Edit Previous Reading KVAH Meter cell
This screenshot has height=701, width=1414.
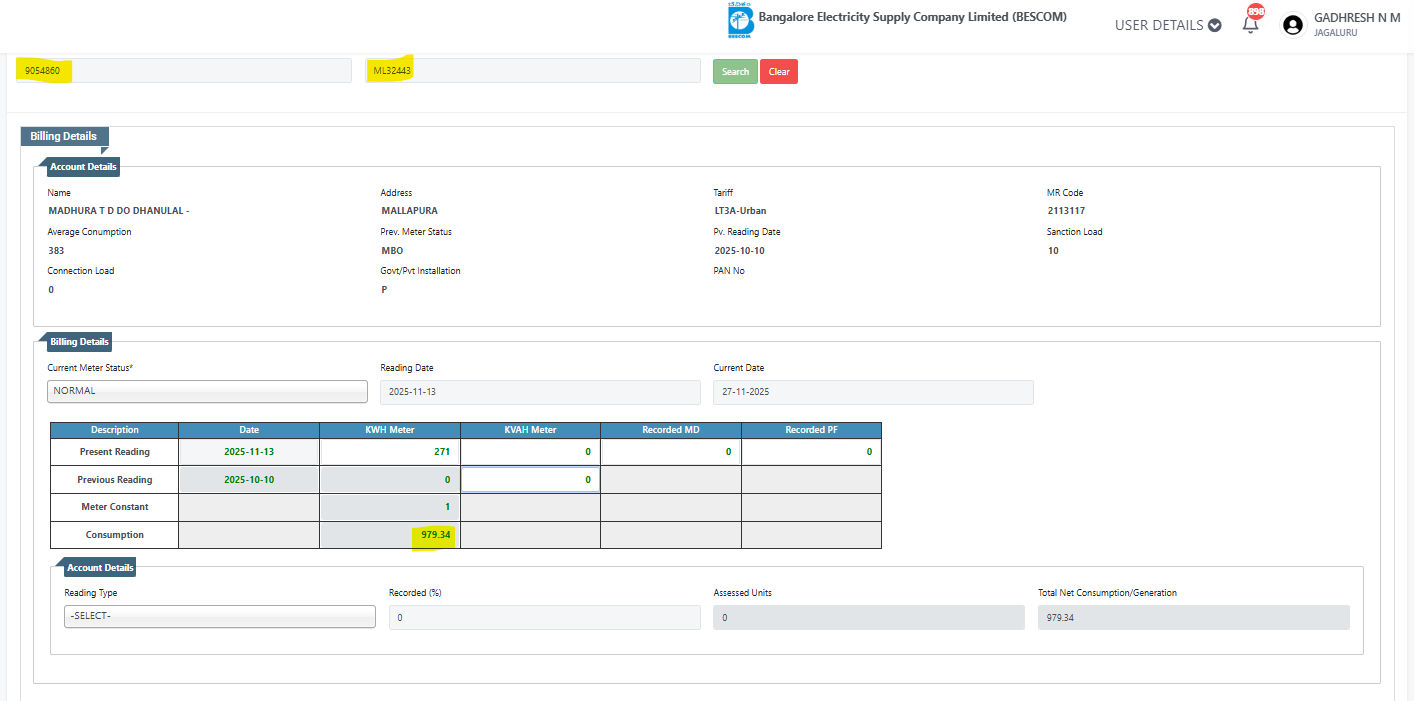[530, 480]
